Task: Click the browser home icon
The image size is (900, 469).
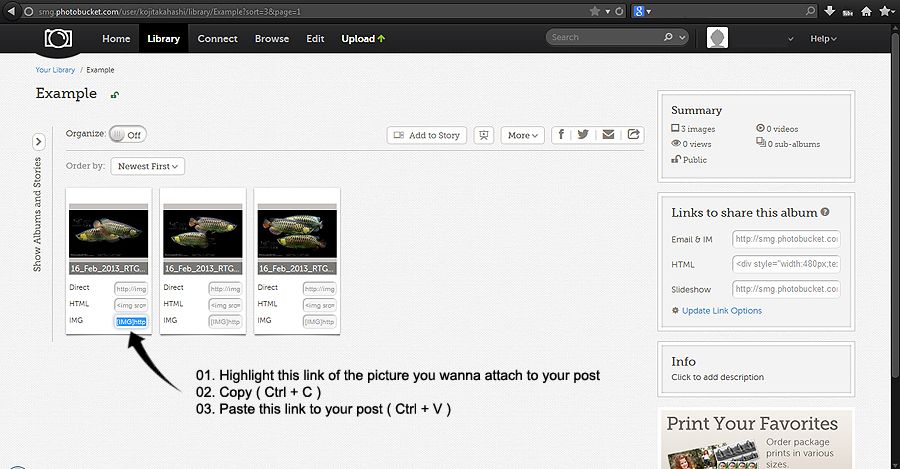Action: click(x=867, y=11)
